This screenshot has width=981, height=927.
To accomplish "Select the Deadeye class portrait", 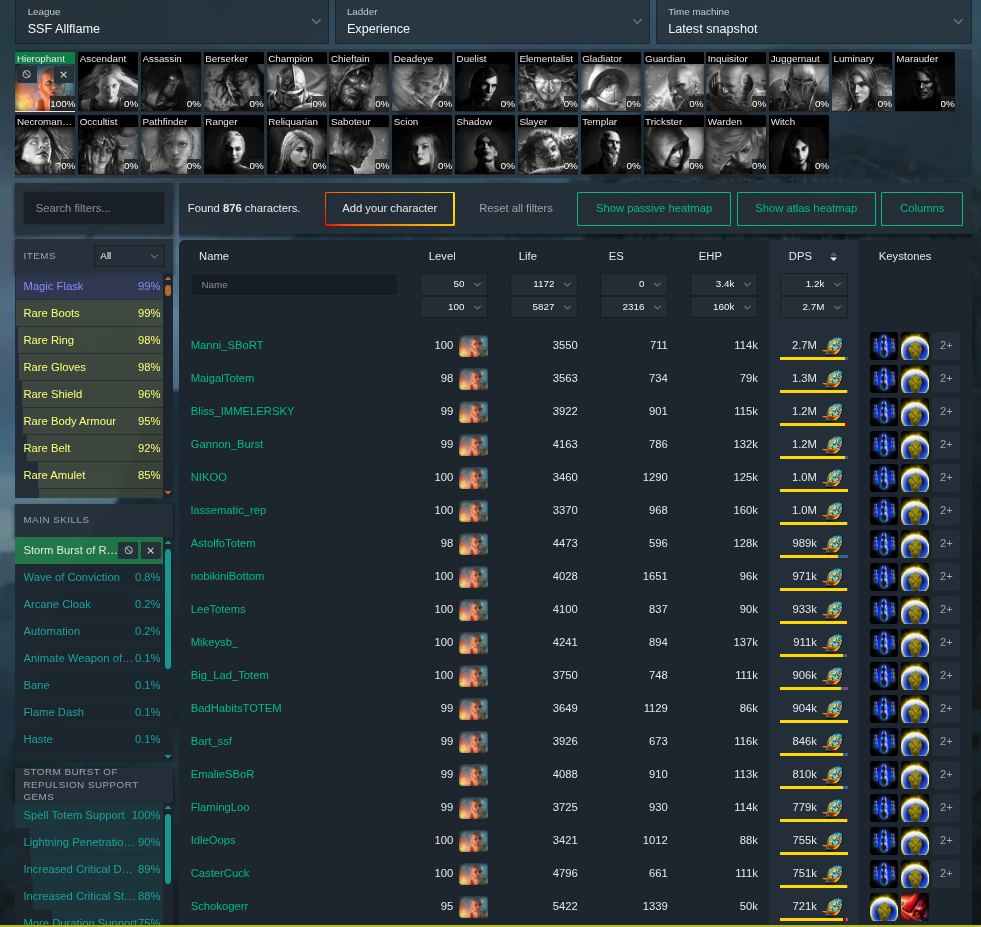I will click(x=422, y=81).
